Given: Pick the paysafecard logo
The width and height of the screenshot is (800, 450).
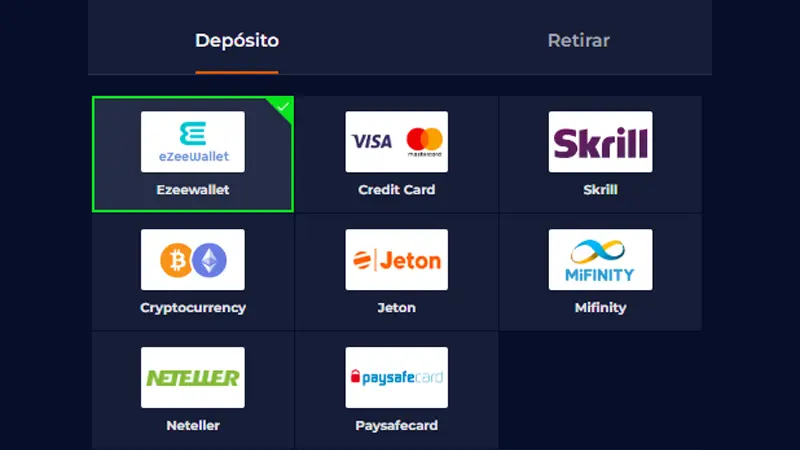Looking at the screenshot, I should (396, 378).
